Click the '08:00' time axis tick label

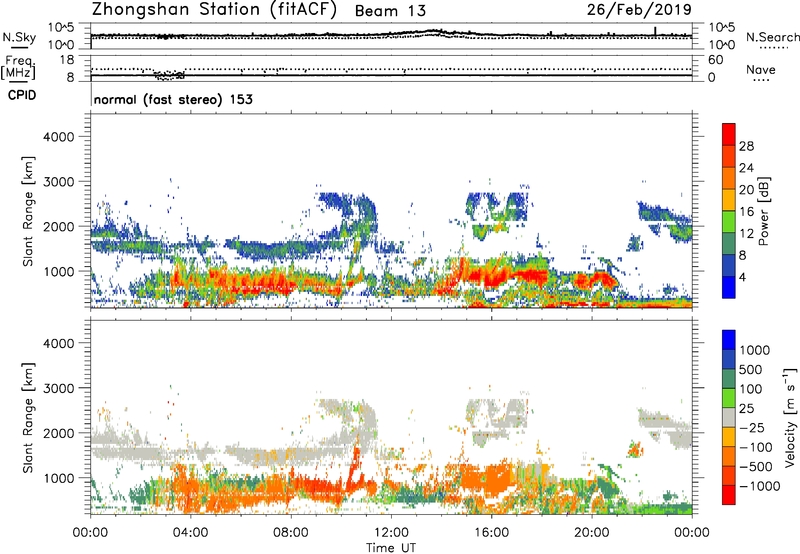click(291, 533)
